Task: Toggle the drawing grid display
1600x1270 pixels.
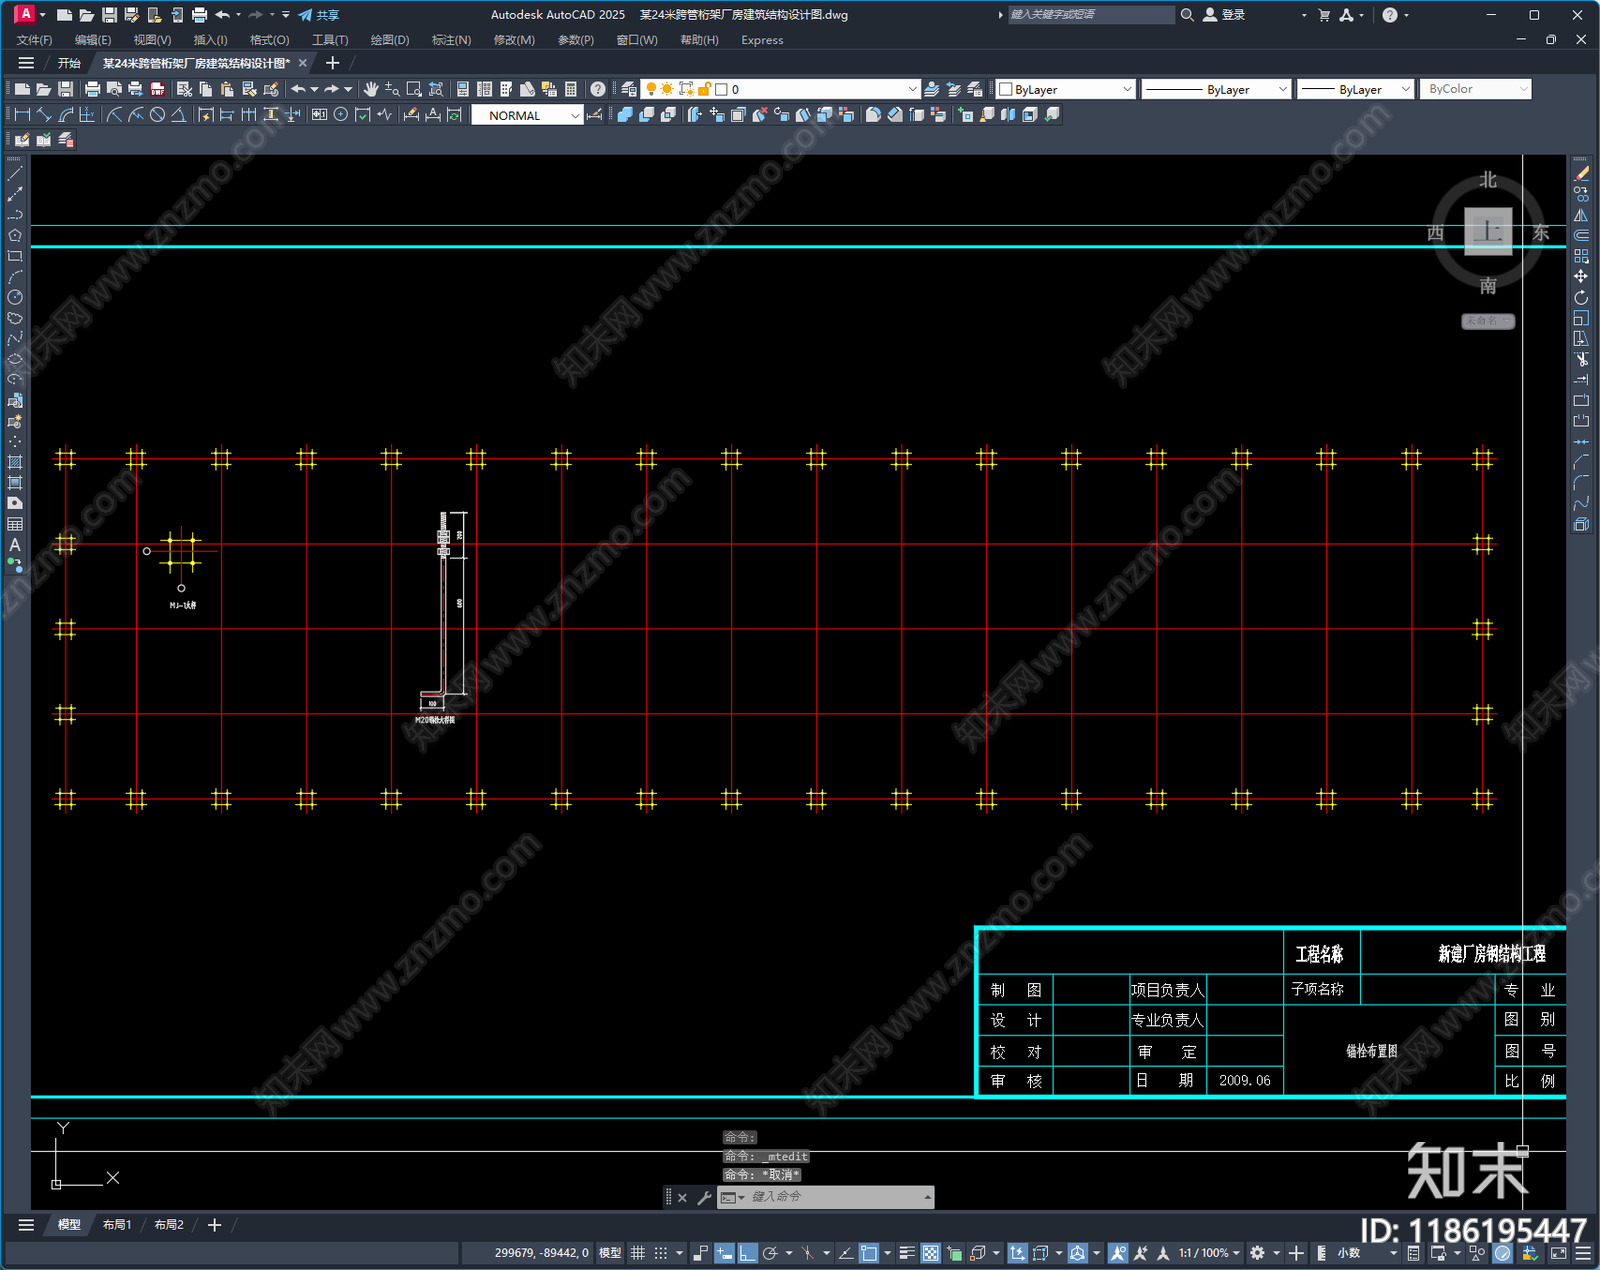Action: (637, 1253)
